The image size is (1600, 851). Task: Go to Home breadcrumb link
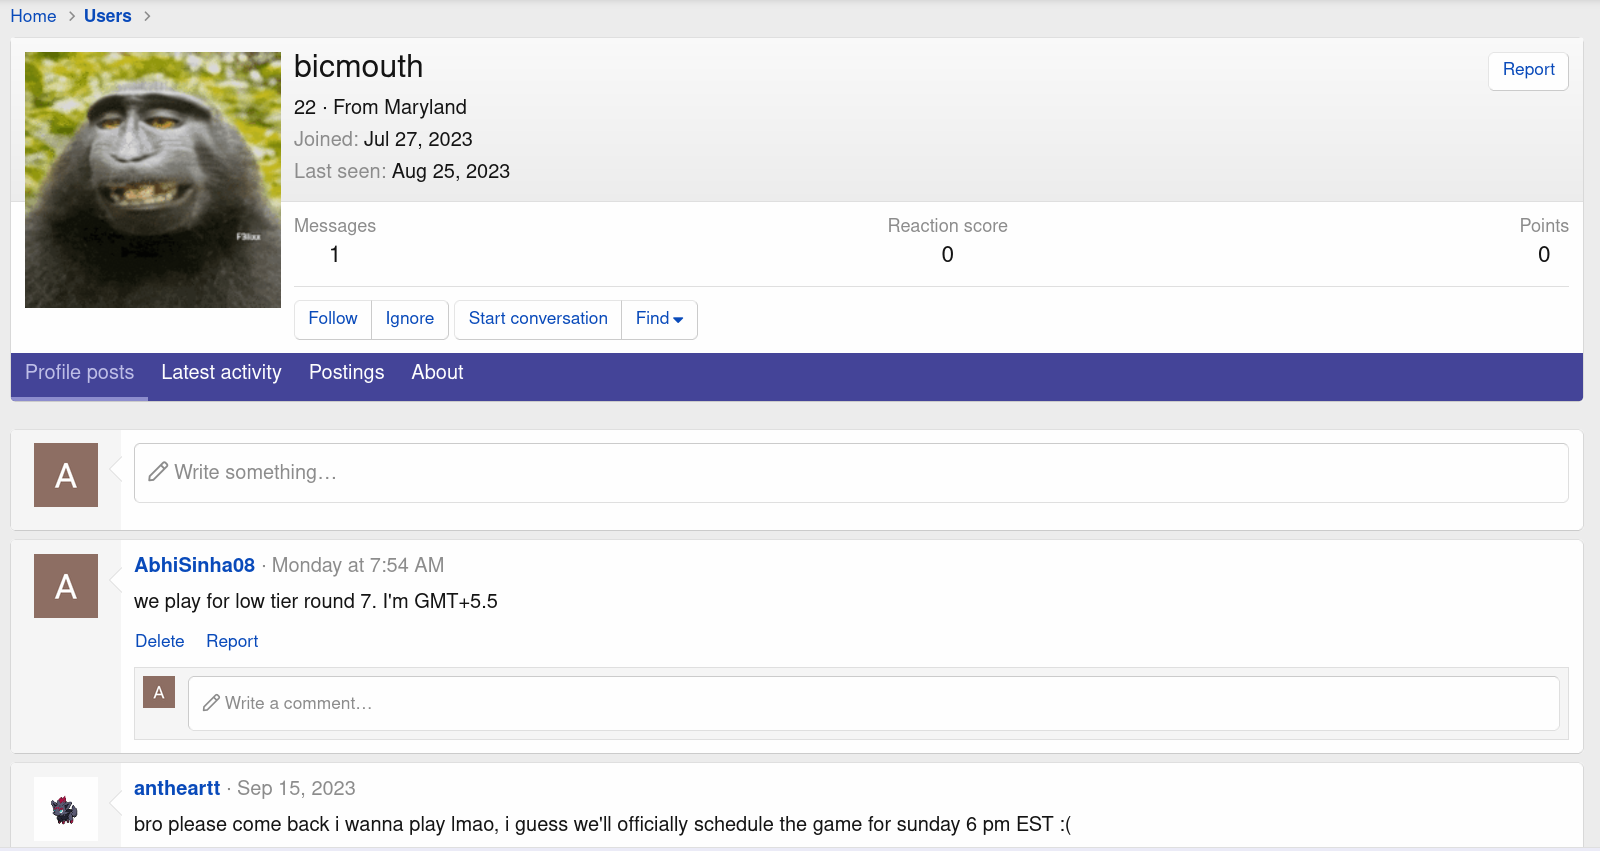point(33,16)
